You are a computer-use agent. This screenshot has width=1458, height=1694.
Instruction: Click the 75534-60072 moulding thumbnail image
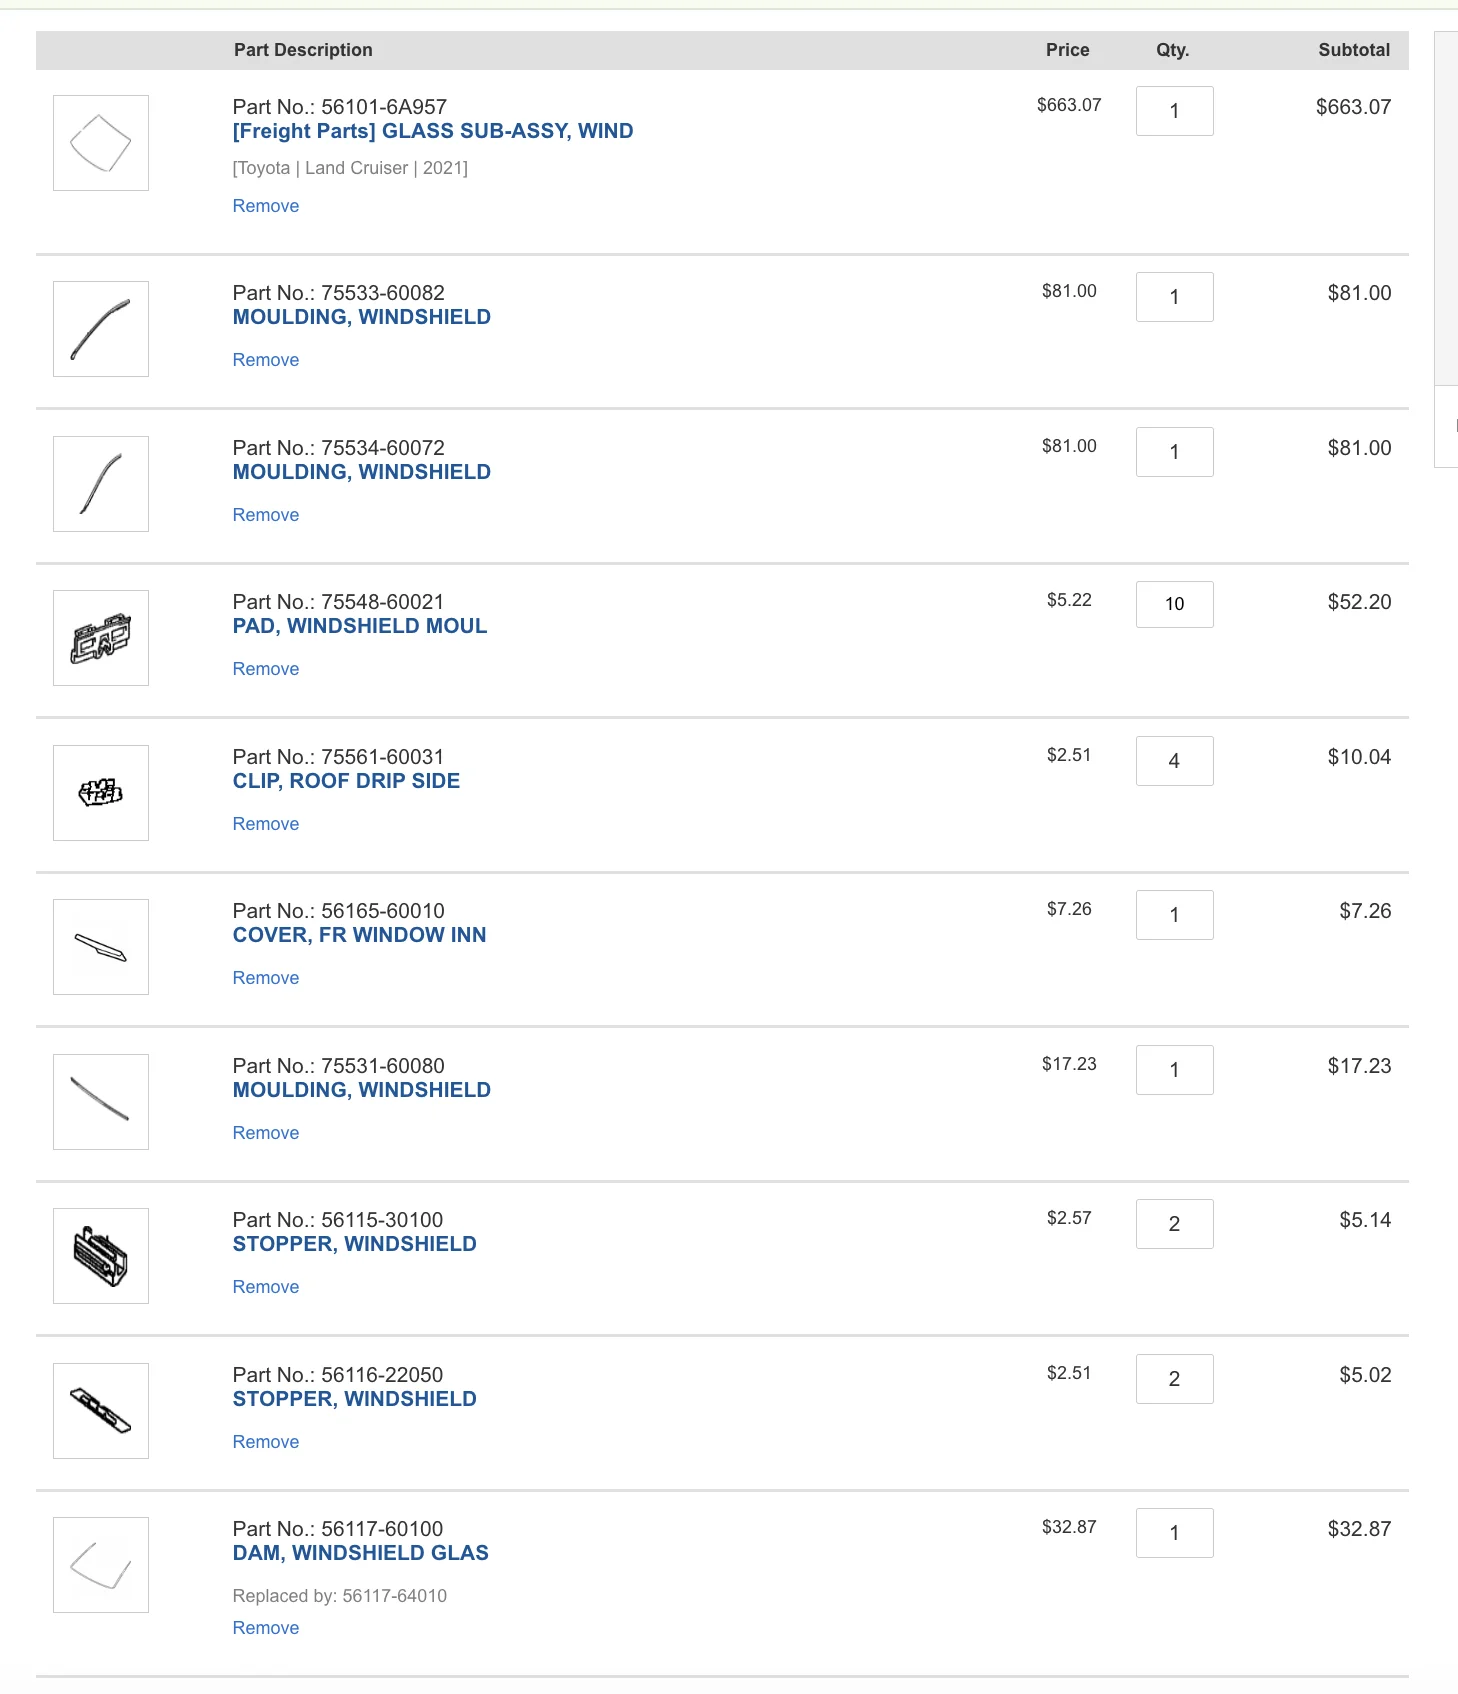[x=101, y=484]
